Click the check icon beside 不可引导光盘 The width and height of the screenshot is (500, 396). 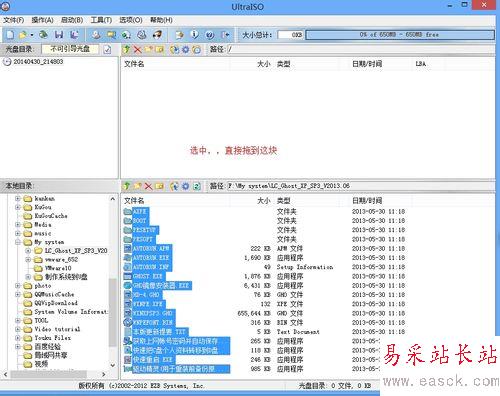(107, 50)
